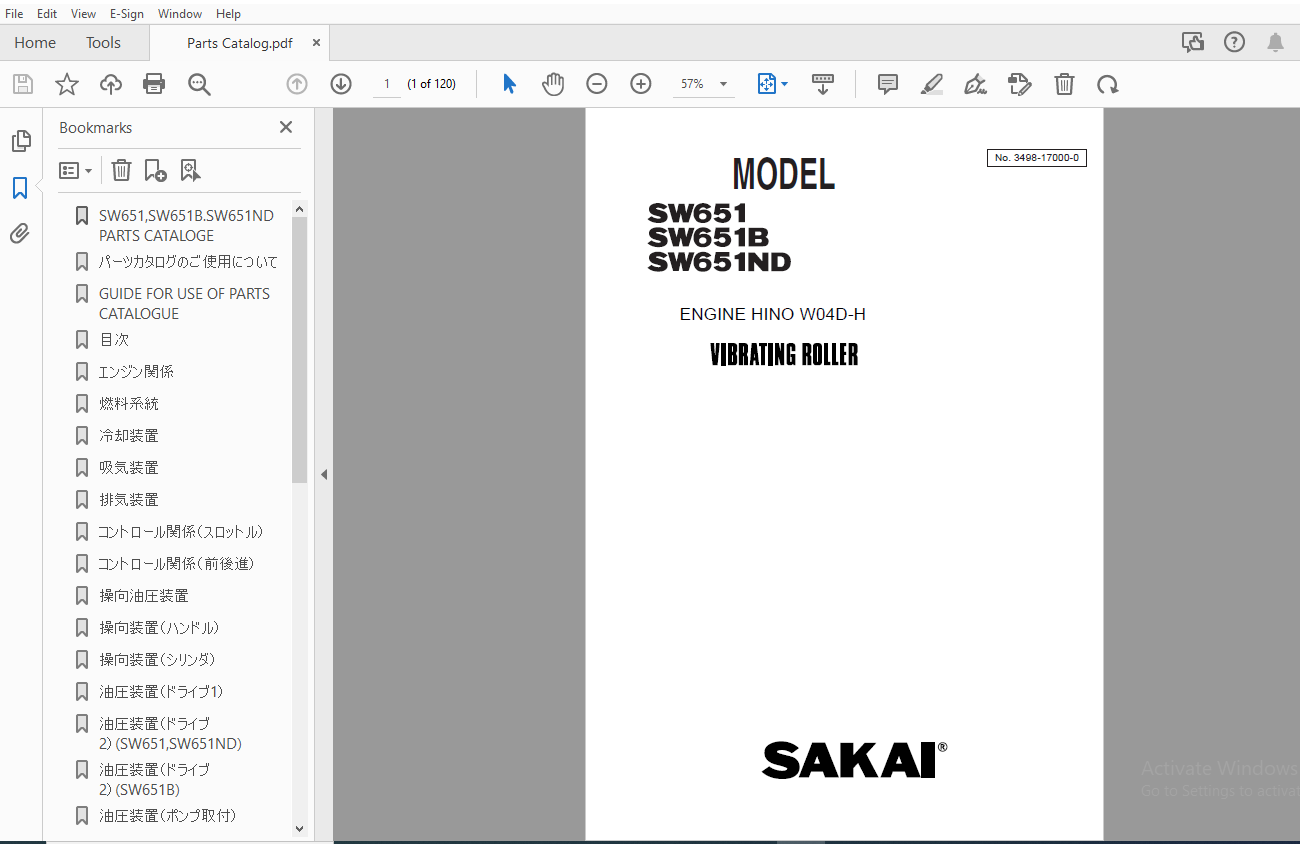The image size is (1300, 844).
Task: Open bookmarks options menu
Action: 76,170
